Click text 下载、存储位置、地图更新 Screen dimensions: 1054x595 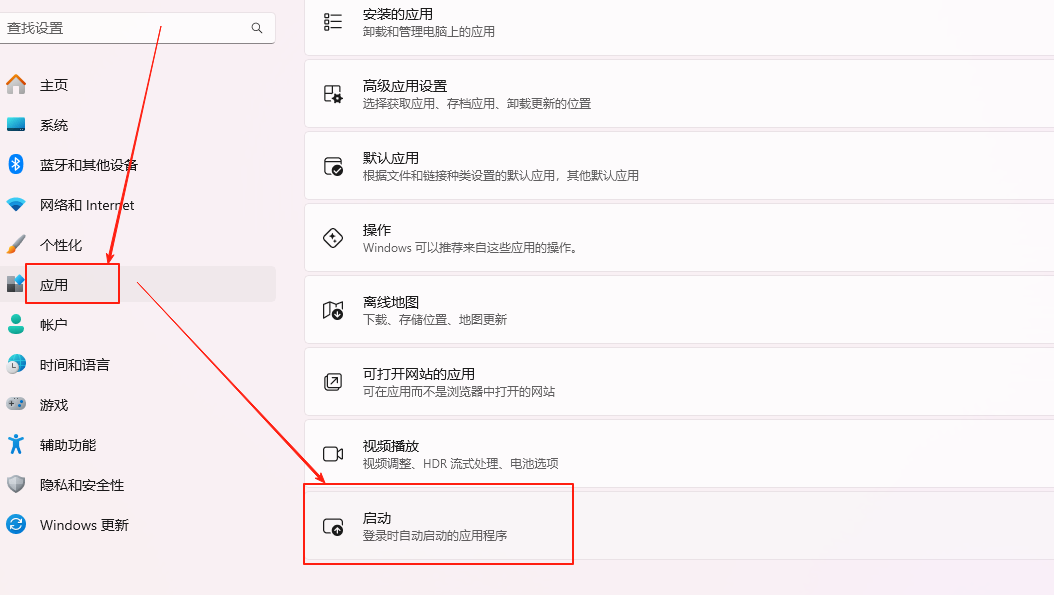(435, 319)
